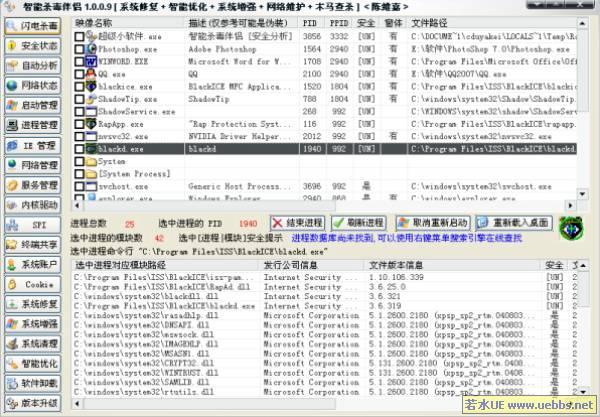This screenshot has width=600, height=417.
Task: Click the 超级小软件.exe process icon
Action: pos(91,36)
